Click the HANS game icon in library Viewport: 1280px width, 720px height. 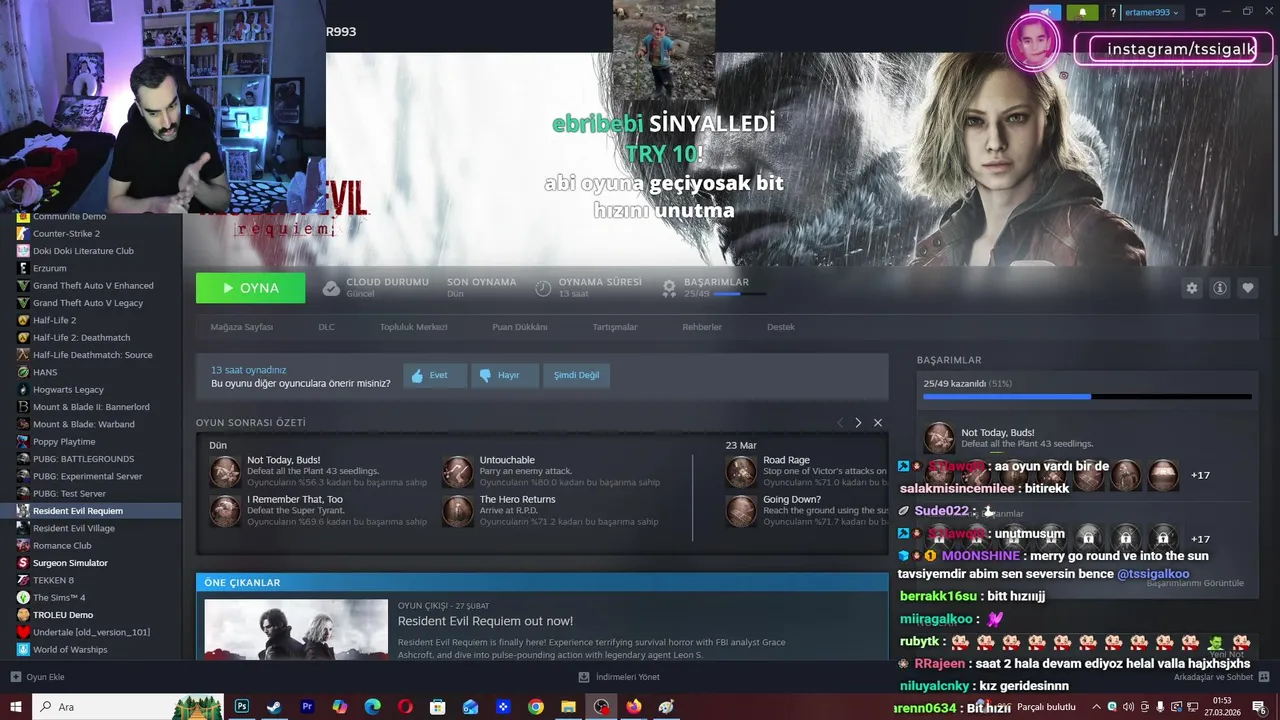24,372
